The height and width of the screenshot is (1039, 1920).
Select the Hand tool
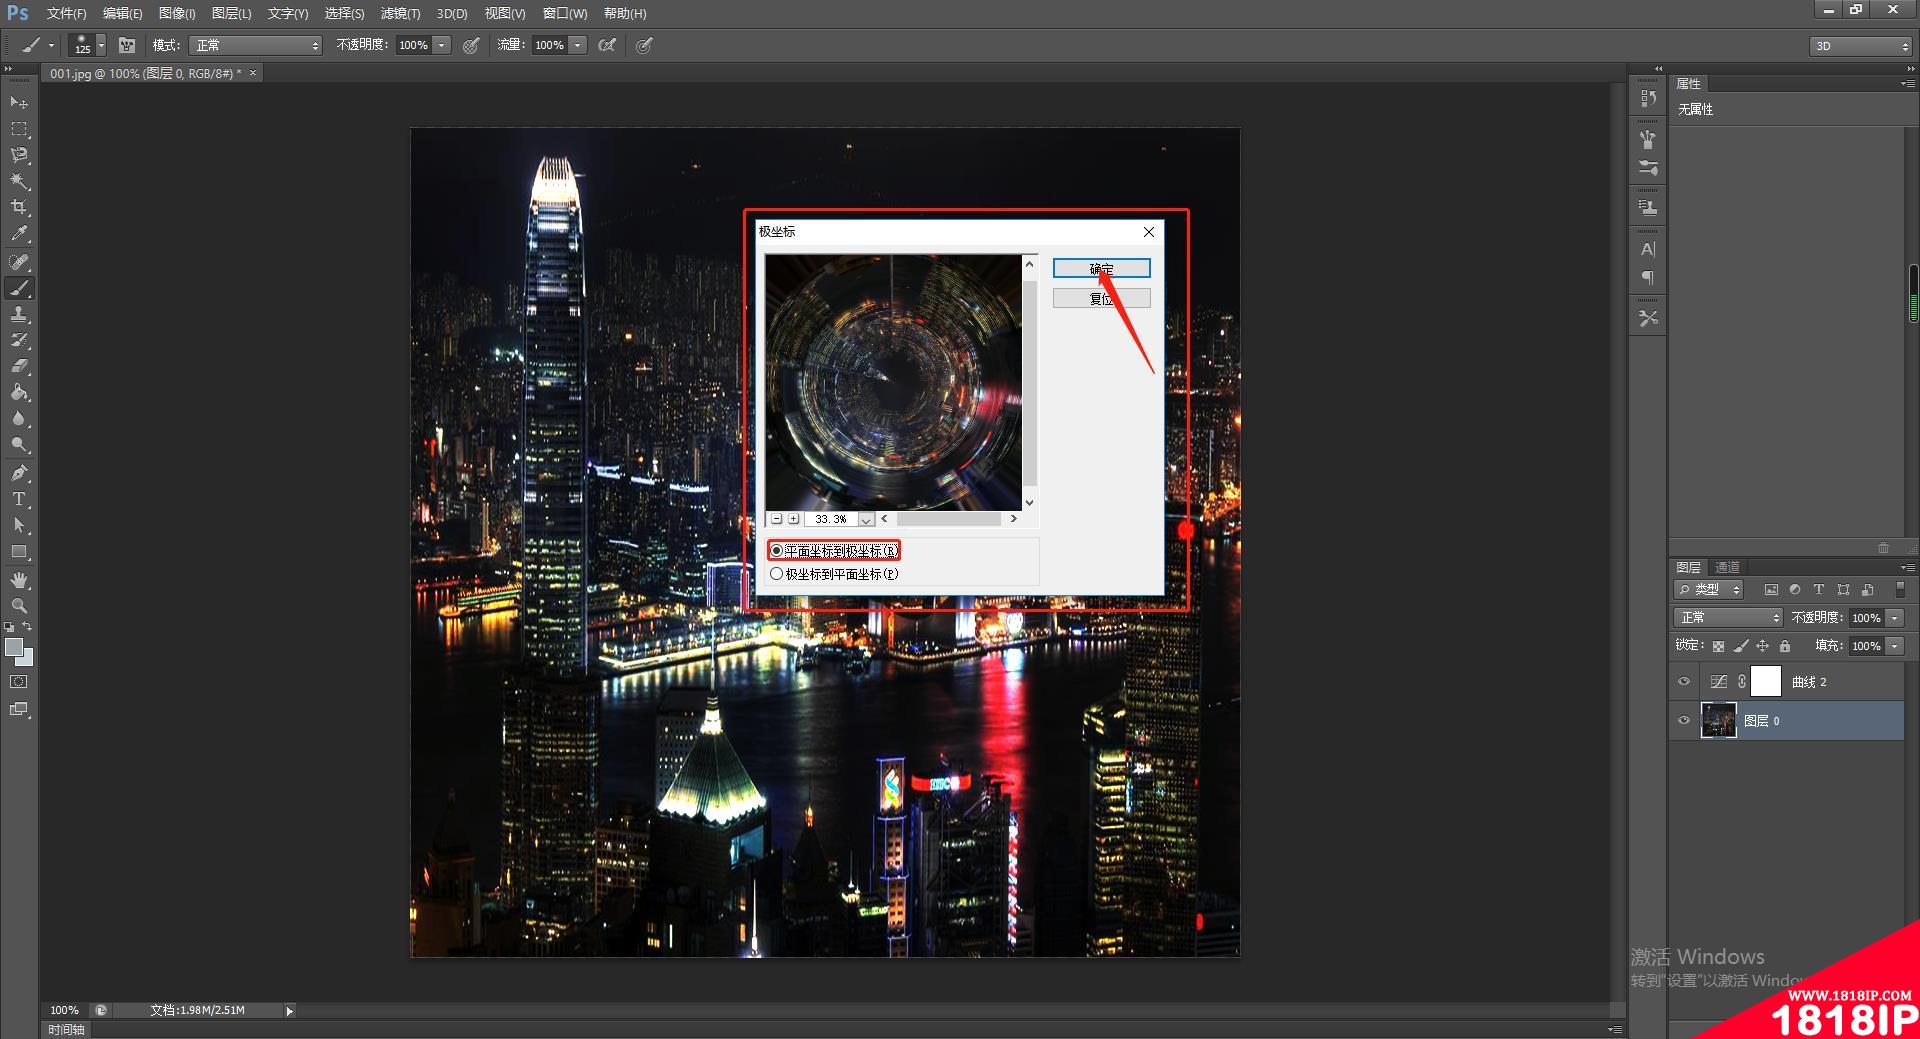tap(19, 580)
